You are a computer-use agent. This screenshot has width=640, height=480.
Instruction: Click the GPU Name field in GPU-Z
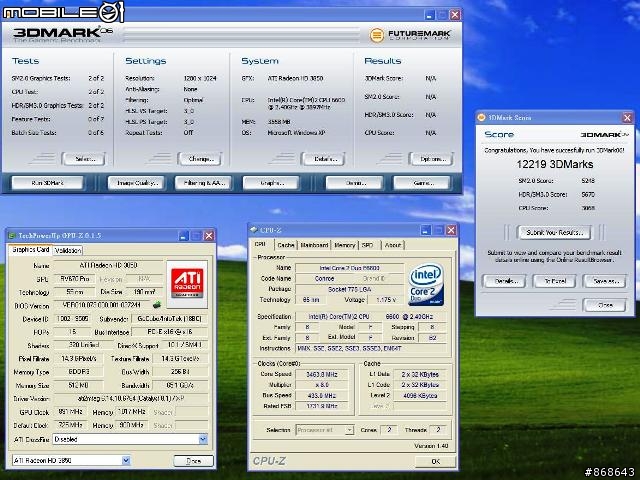[x=108, y=265]
